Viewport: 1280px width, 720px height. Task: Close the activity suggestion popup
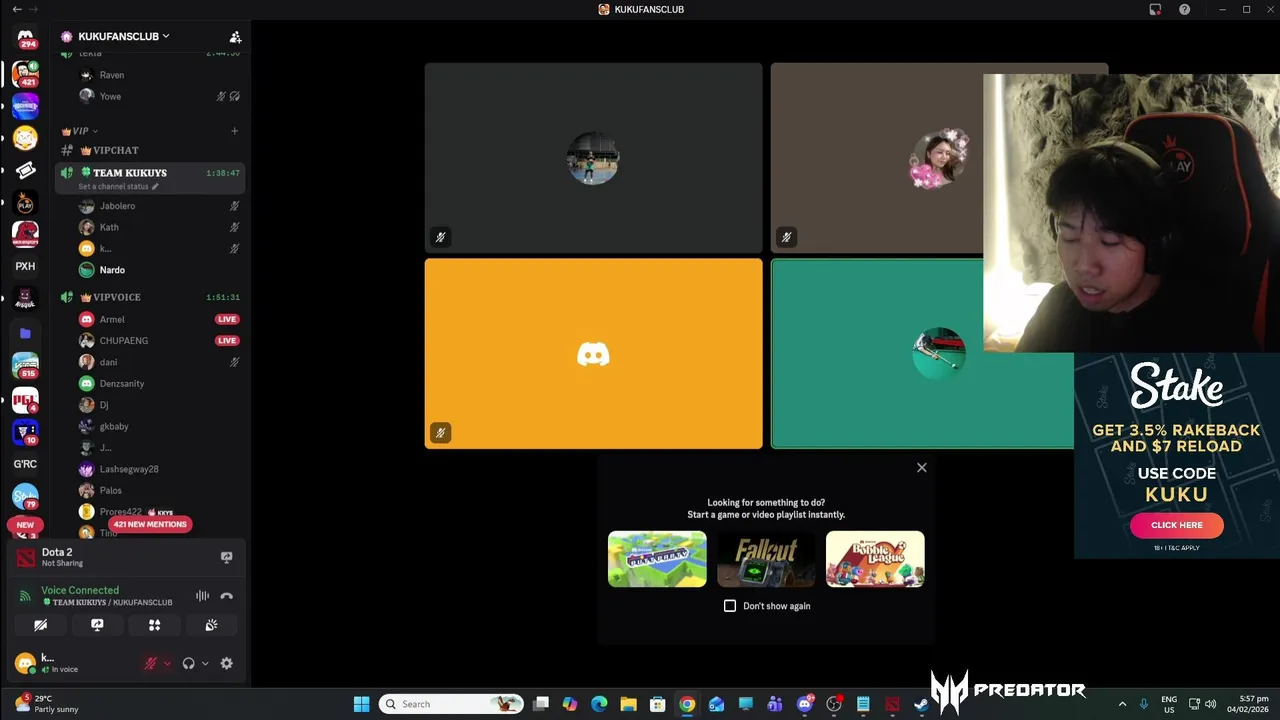coord(922,468)
